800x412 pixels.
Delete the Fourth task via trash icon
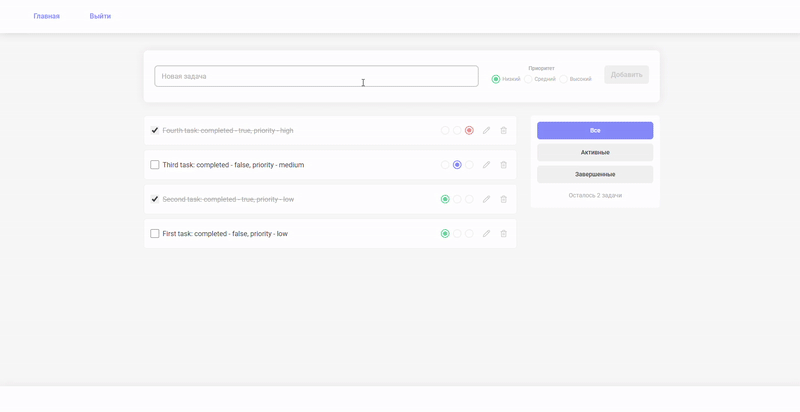point(504,131)
